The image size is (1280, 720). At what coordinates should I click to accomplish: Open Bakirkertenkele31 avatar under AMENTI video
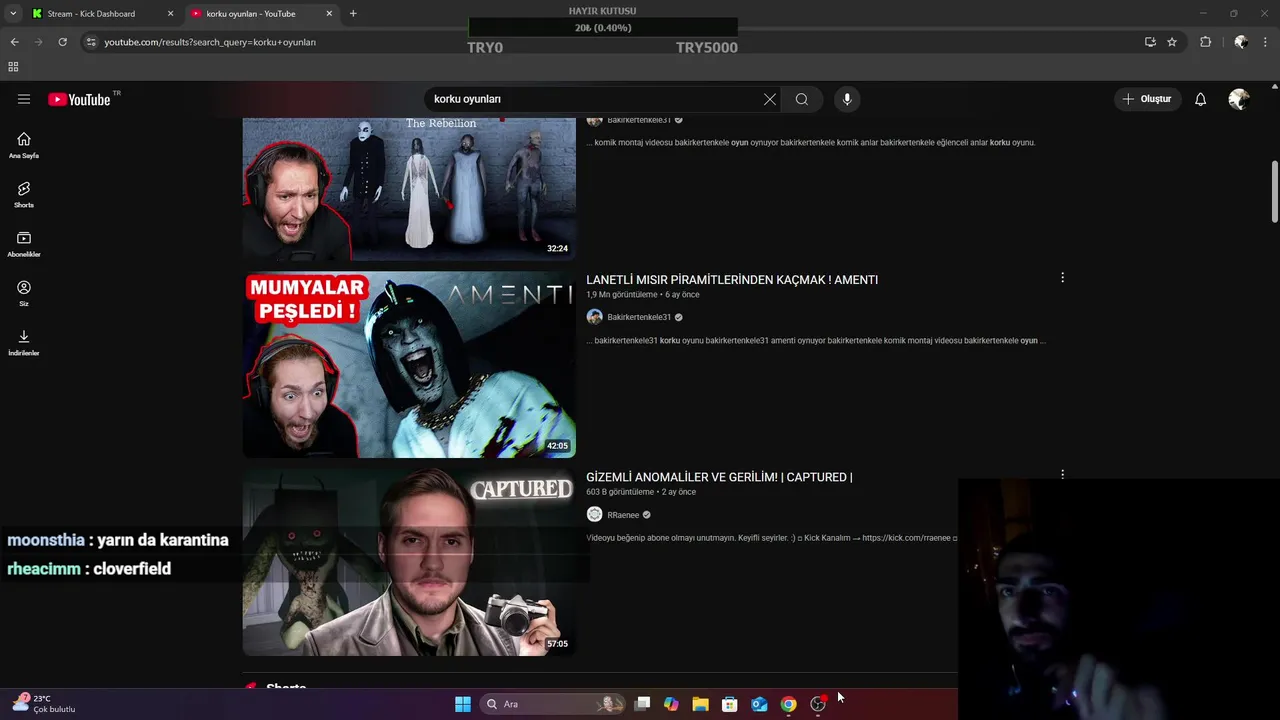(x=594, y=317)
